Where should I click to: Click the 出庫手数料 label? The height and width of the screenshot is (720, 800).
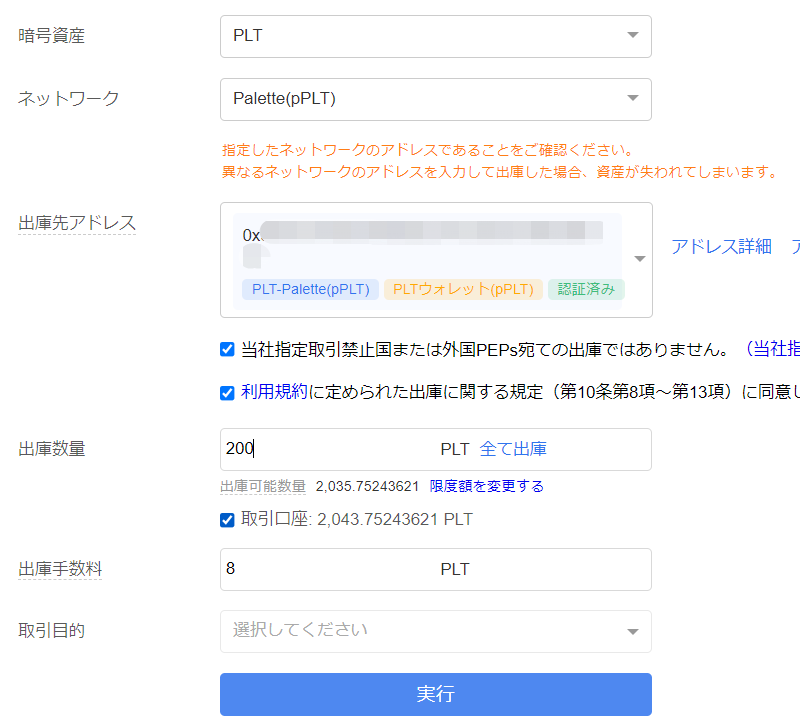click(x=60, y=568)
